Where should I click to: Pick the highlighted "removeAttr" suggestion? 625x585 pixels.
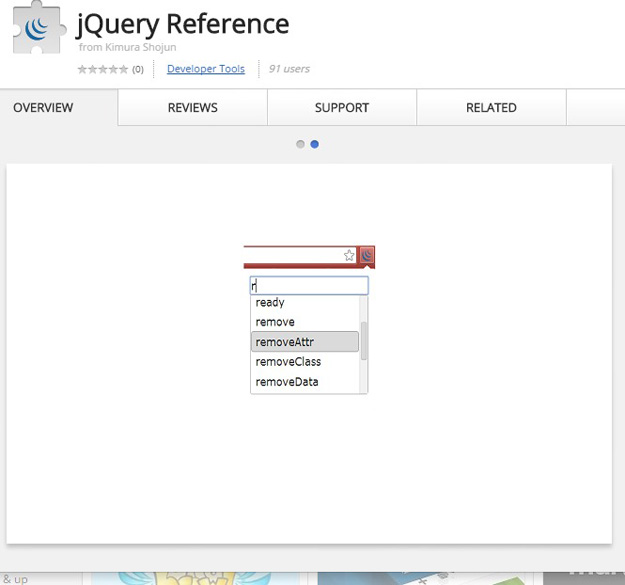305,342
